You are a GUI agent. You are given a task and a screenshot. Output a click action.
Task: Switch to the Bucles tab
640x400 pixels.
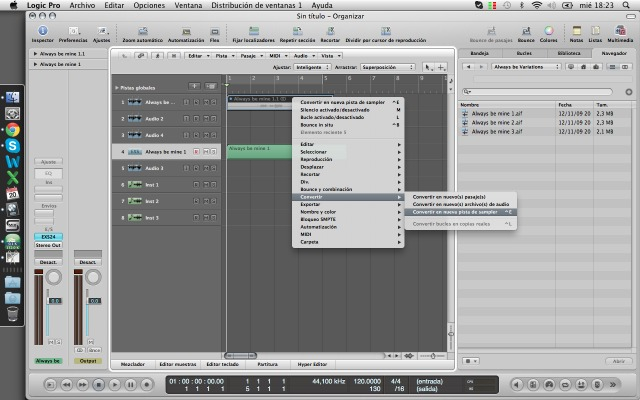pos(524,52)
